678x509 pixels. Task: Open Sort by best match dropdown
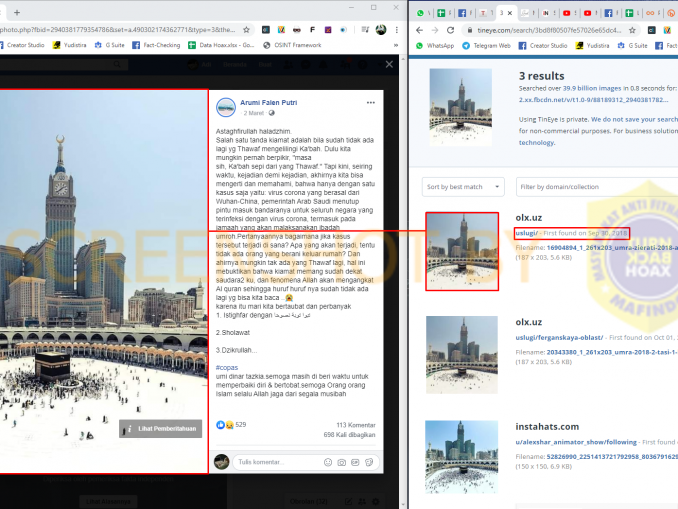(x=463, y=187)
